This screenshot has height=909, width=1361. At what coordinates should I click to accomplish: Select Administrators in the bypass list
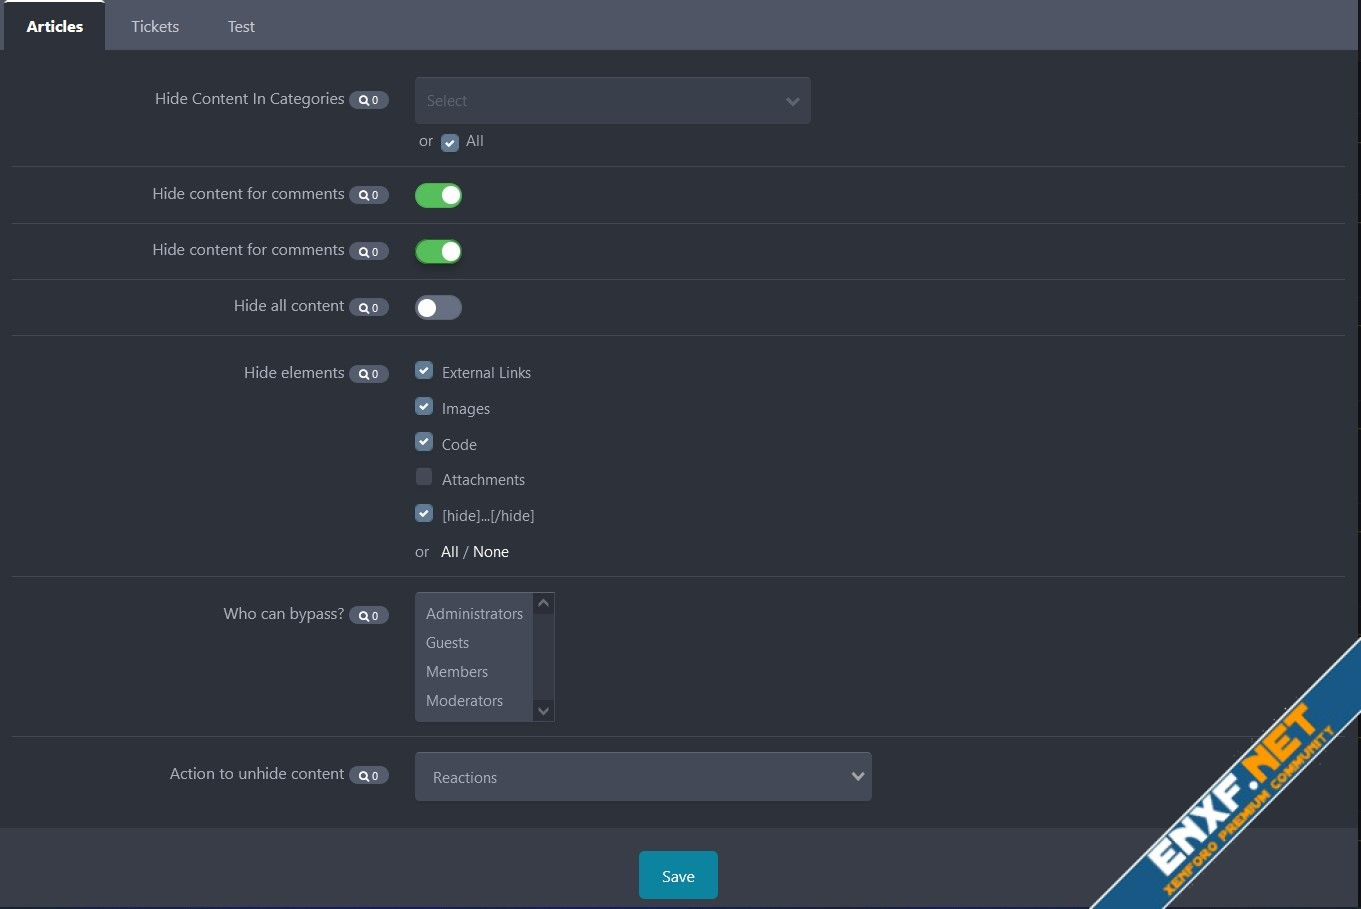point(474,614)
